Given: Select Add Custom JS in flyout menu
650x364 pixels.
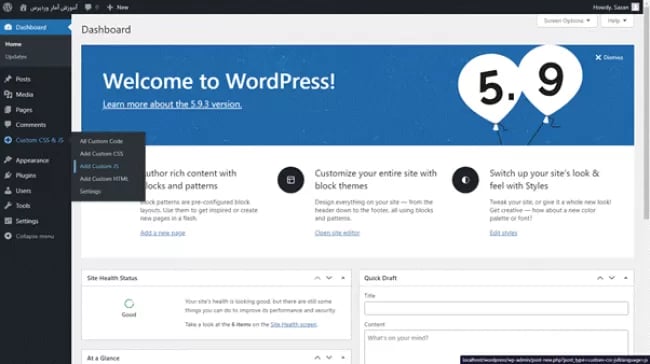Looking at the screenshot, I should (99, 166).
